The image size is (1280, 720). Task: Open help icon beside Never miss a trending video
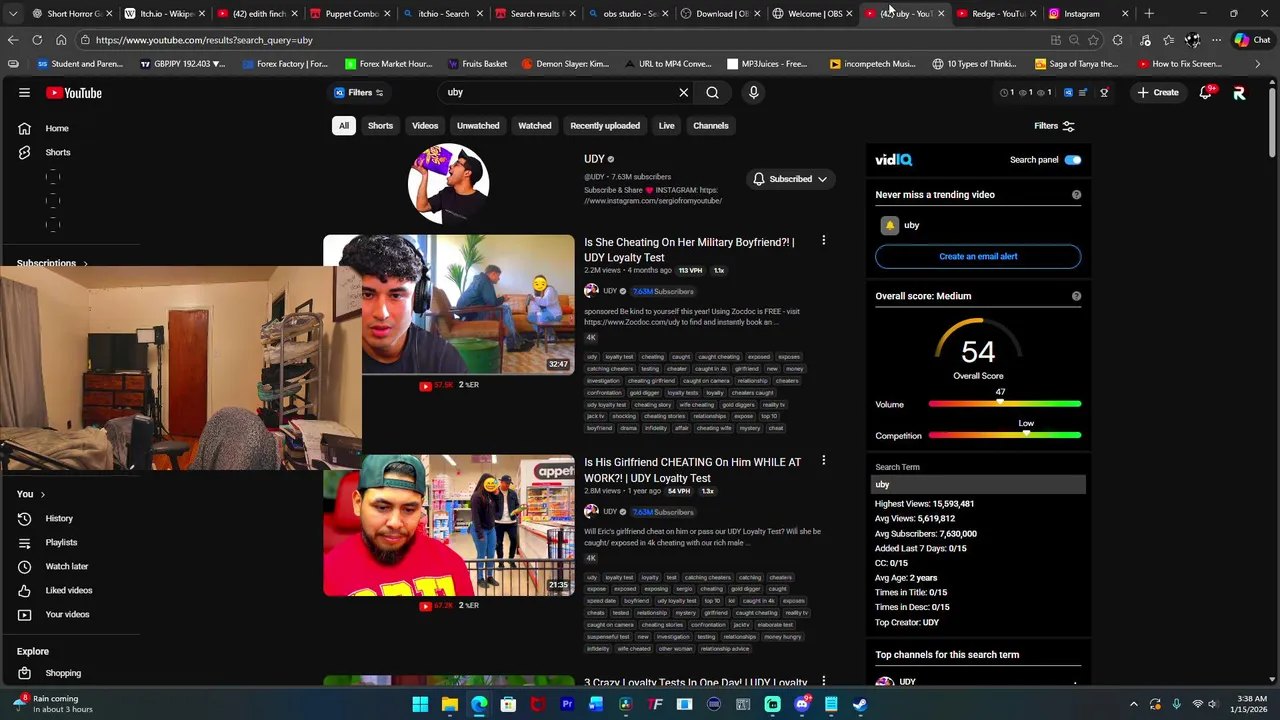[1076, 195]
